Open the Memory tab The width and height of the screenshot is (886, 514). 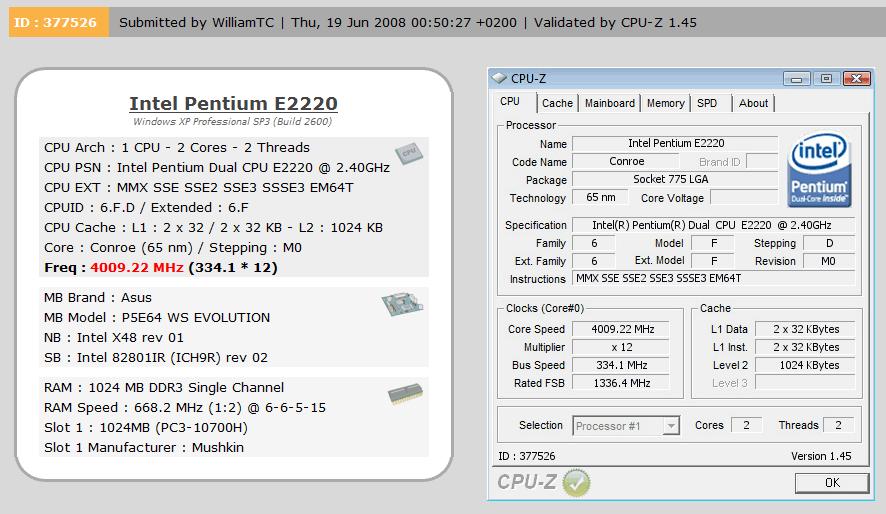(x=666, y=103)
